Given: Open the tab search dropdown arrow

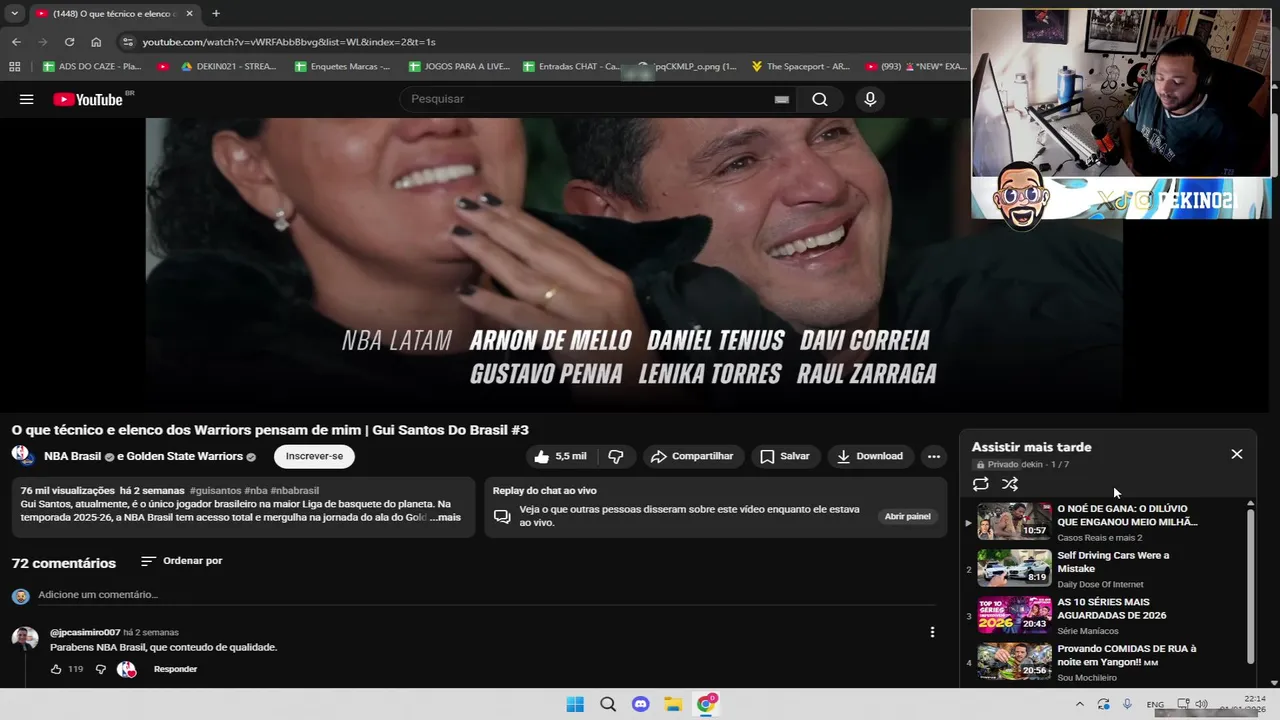Looking at the screenshot, I should (14, 13).
